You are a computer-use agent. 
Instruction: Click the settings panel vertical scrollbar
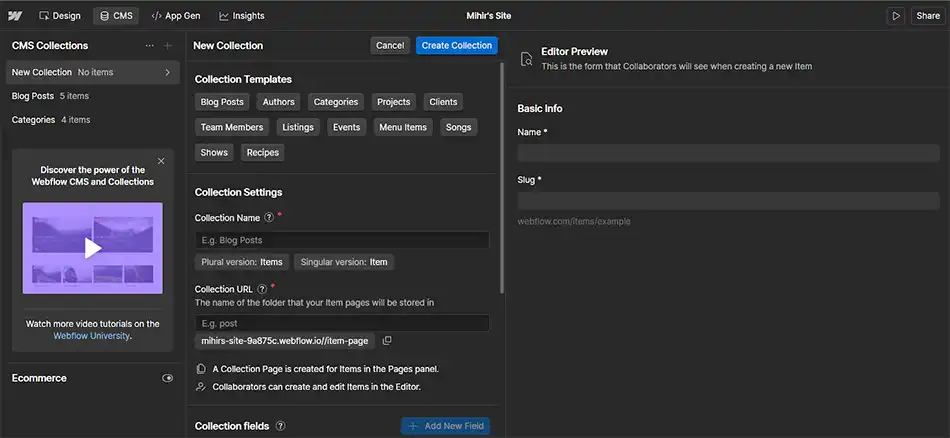pyautogui.click(x=501, y=179)
